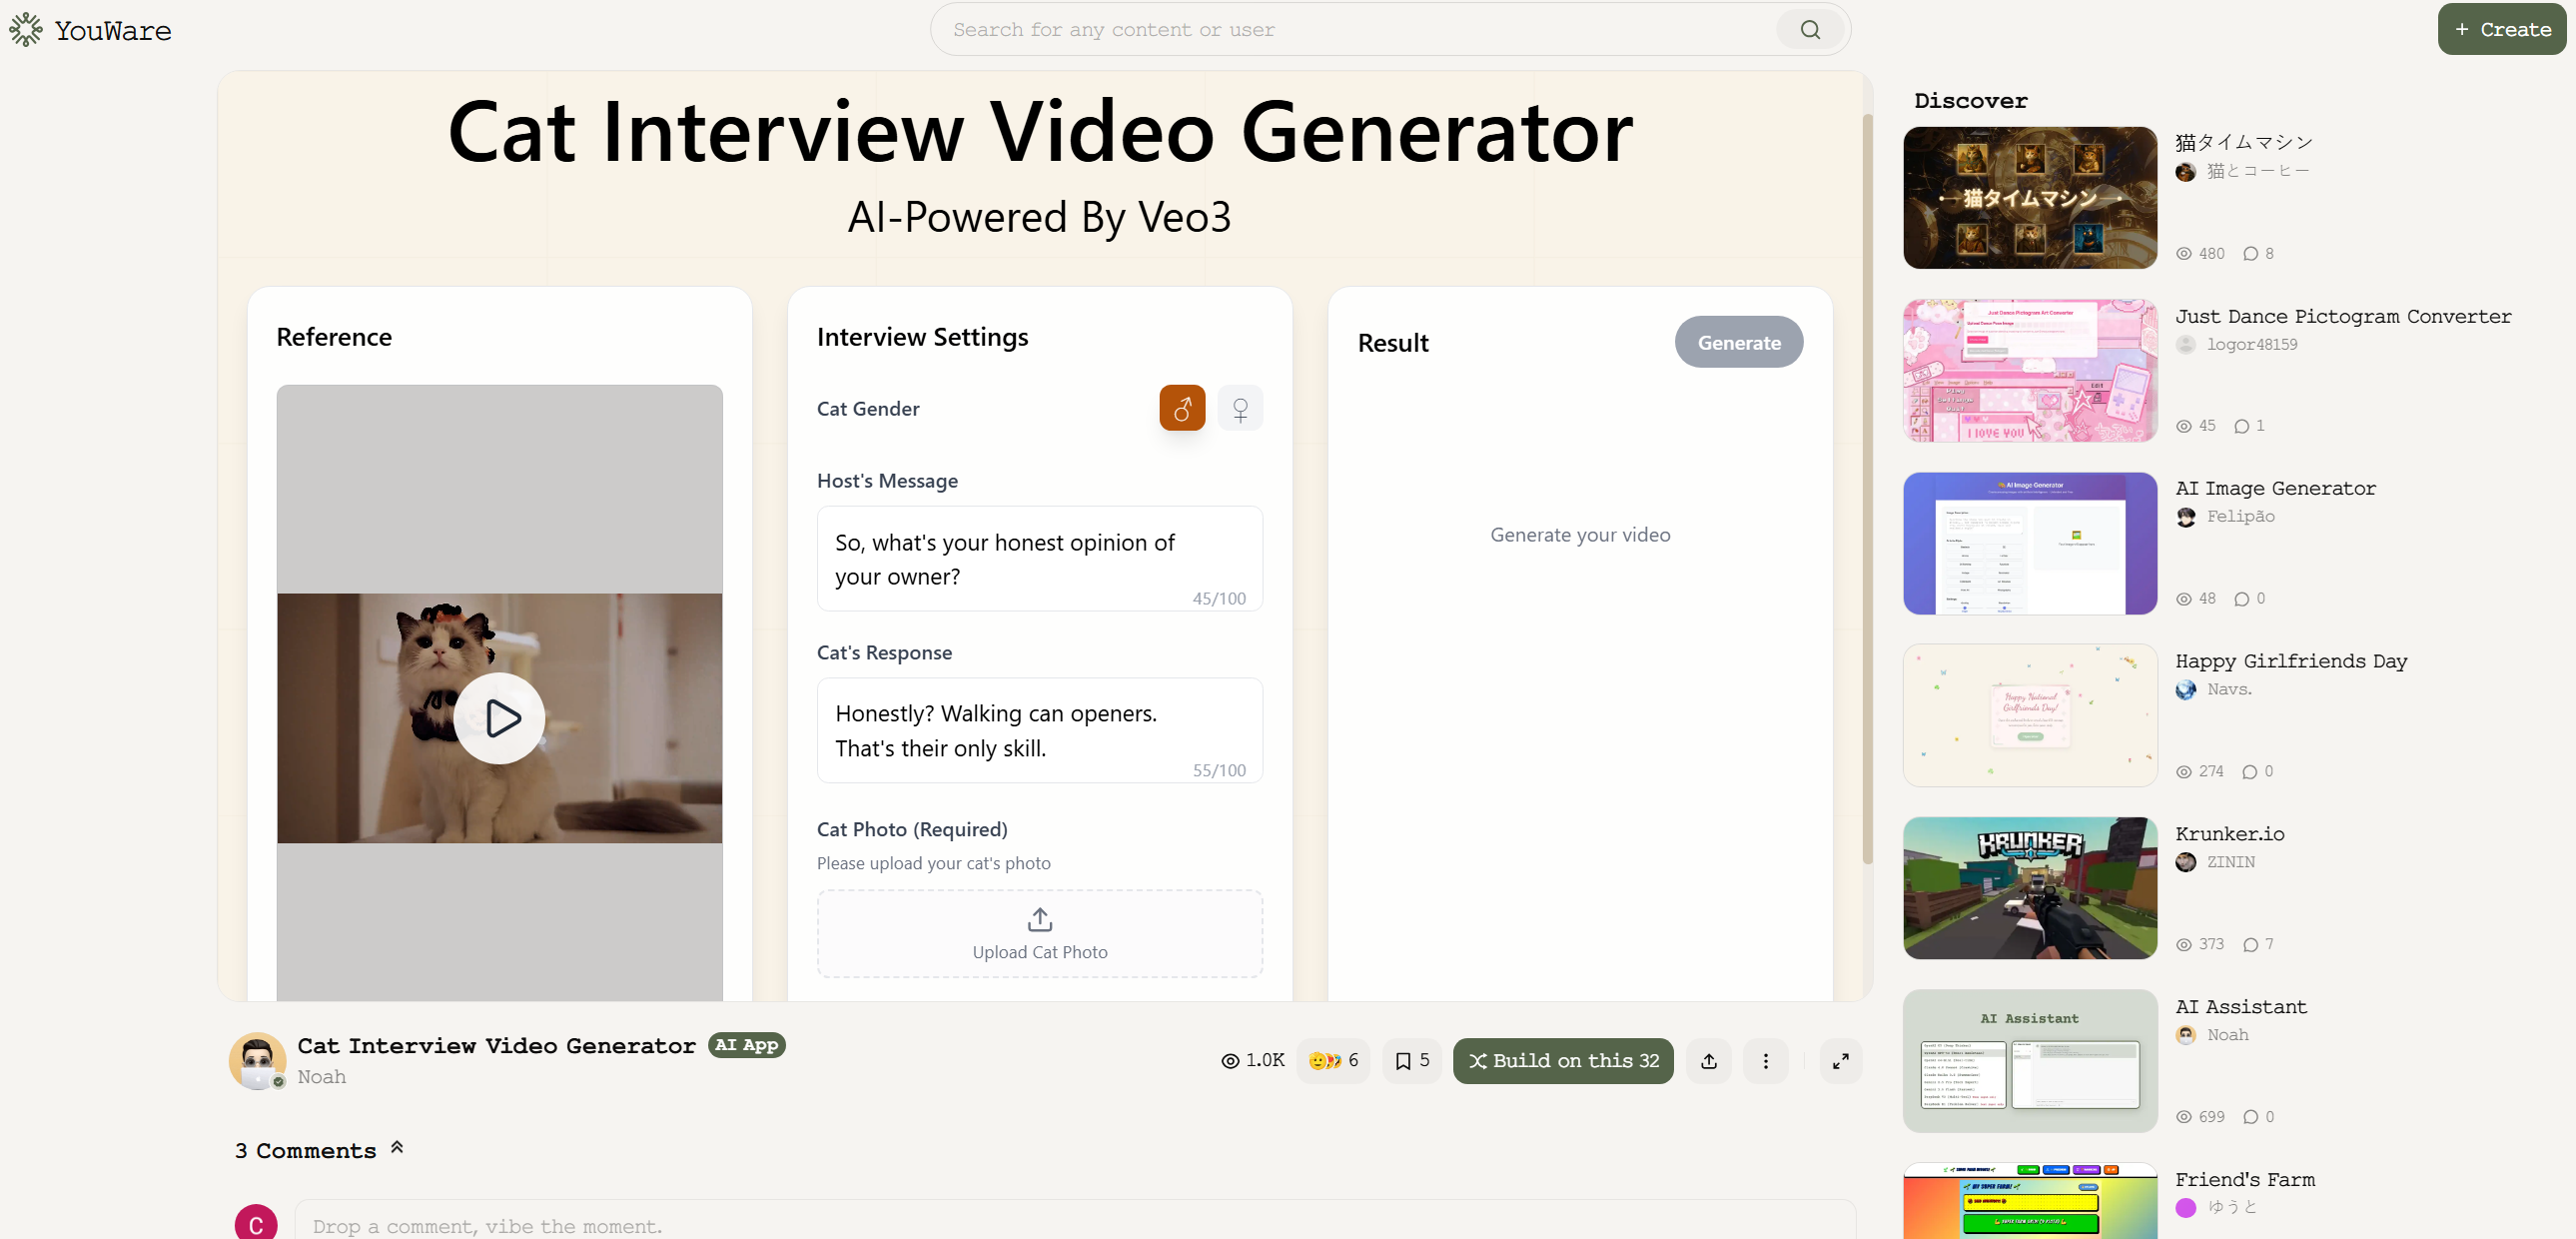2576x1239 pixels.
Task: Click the red C user avatar
Action: pyautogui.click(x=256, y=1223)
